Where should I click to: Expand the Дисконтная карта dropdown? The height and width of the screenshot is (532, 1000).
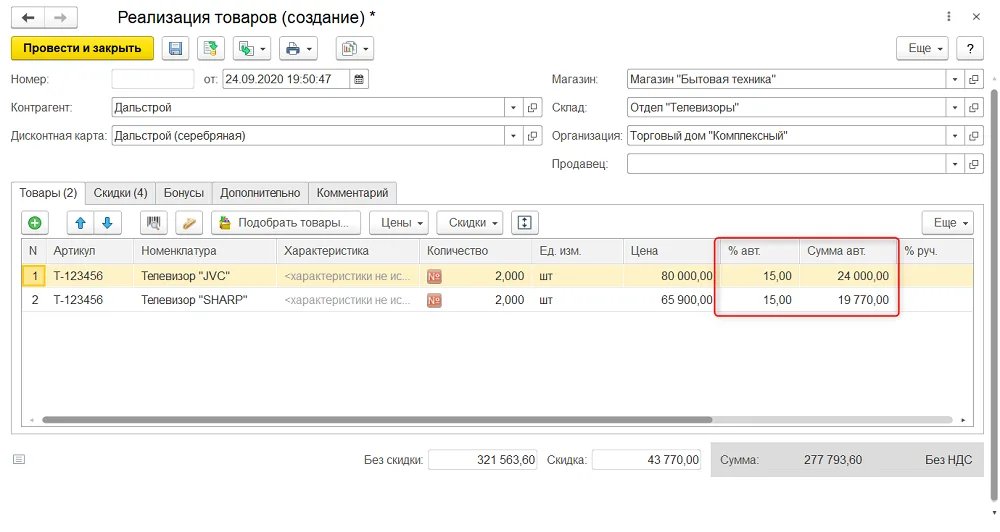513,135
